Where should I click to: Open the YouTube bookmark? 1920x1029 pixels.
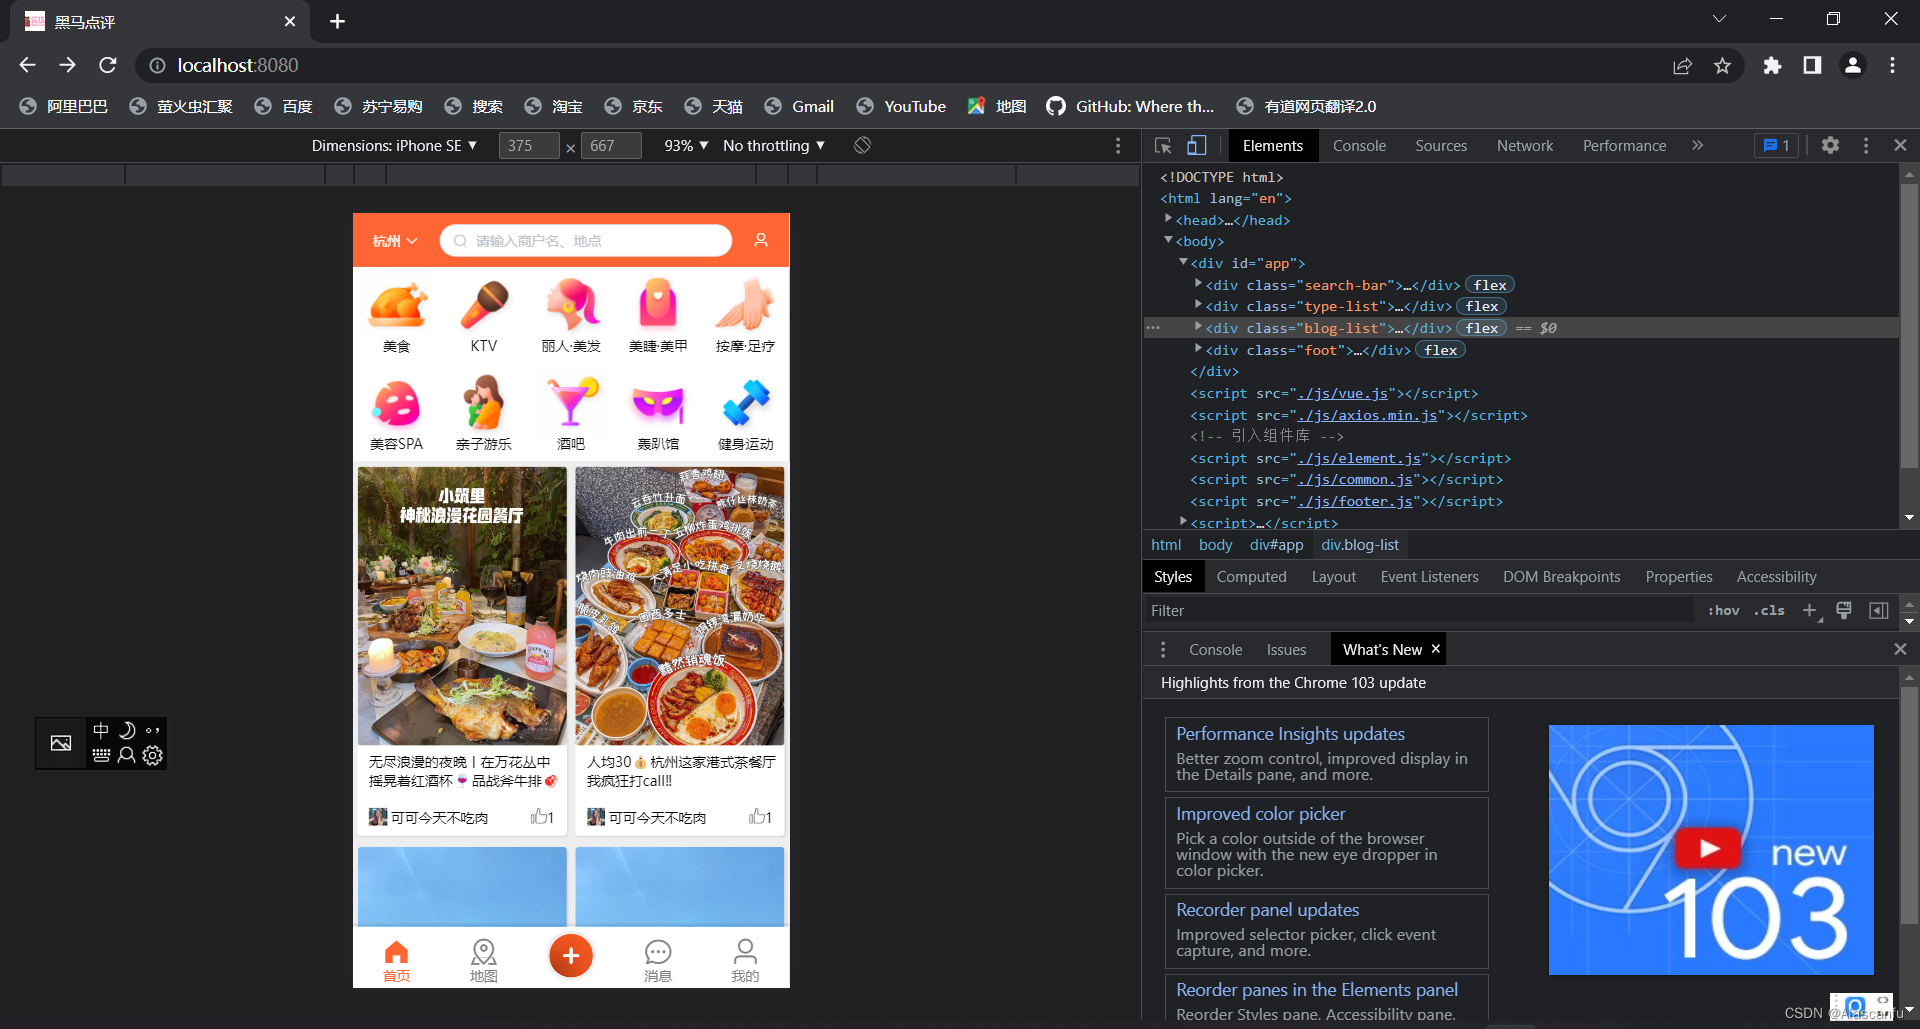pyautogui.click(x=901, y=106)
